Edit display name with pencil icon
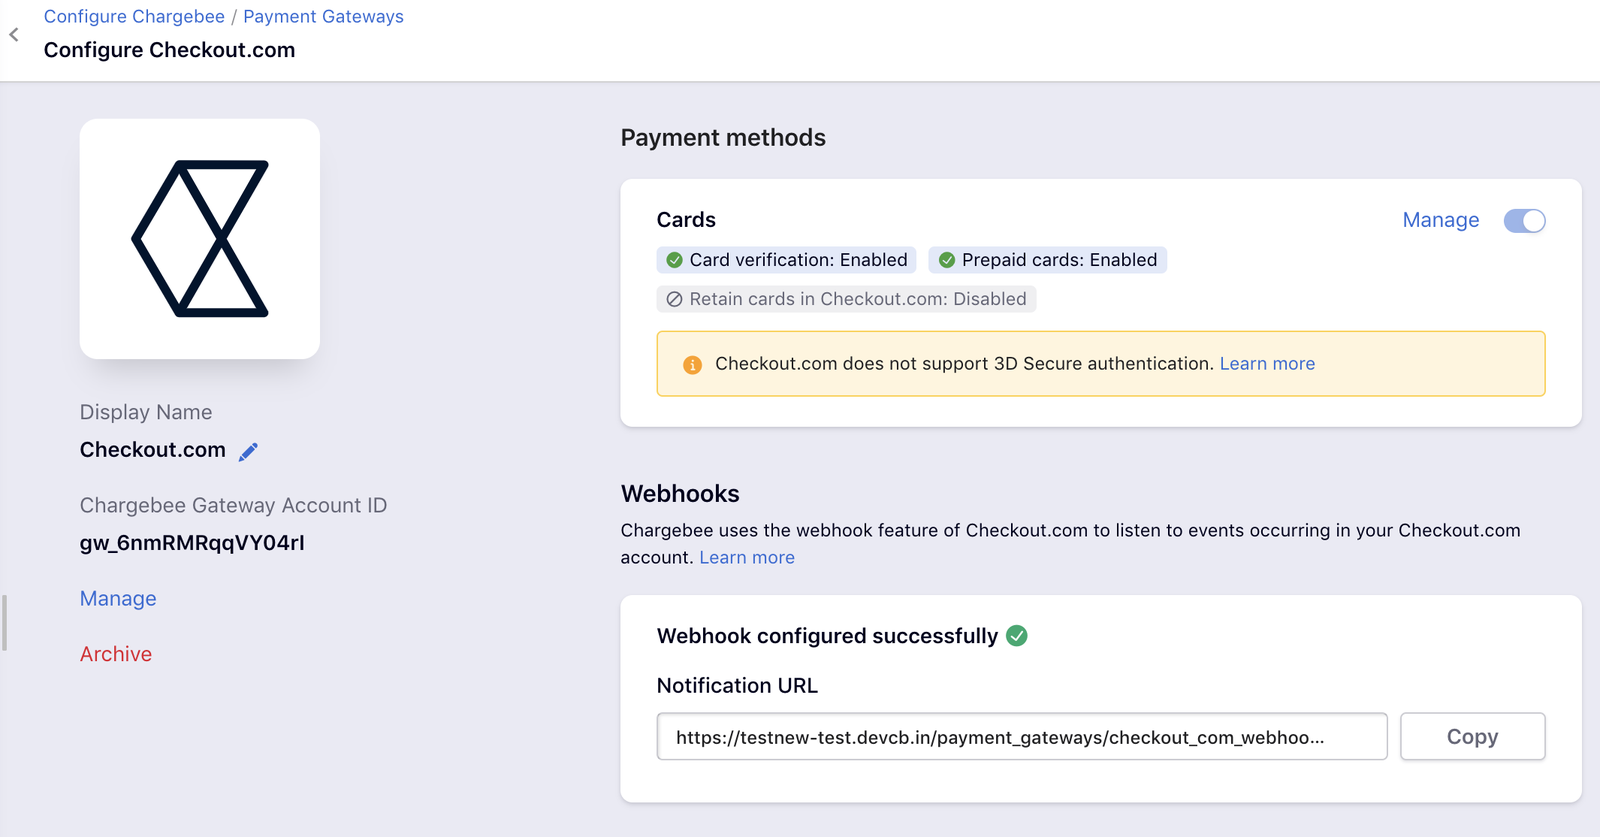 248,451
